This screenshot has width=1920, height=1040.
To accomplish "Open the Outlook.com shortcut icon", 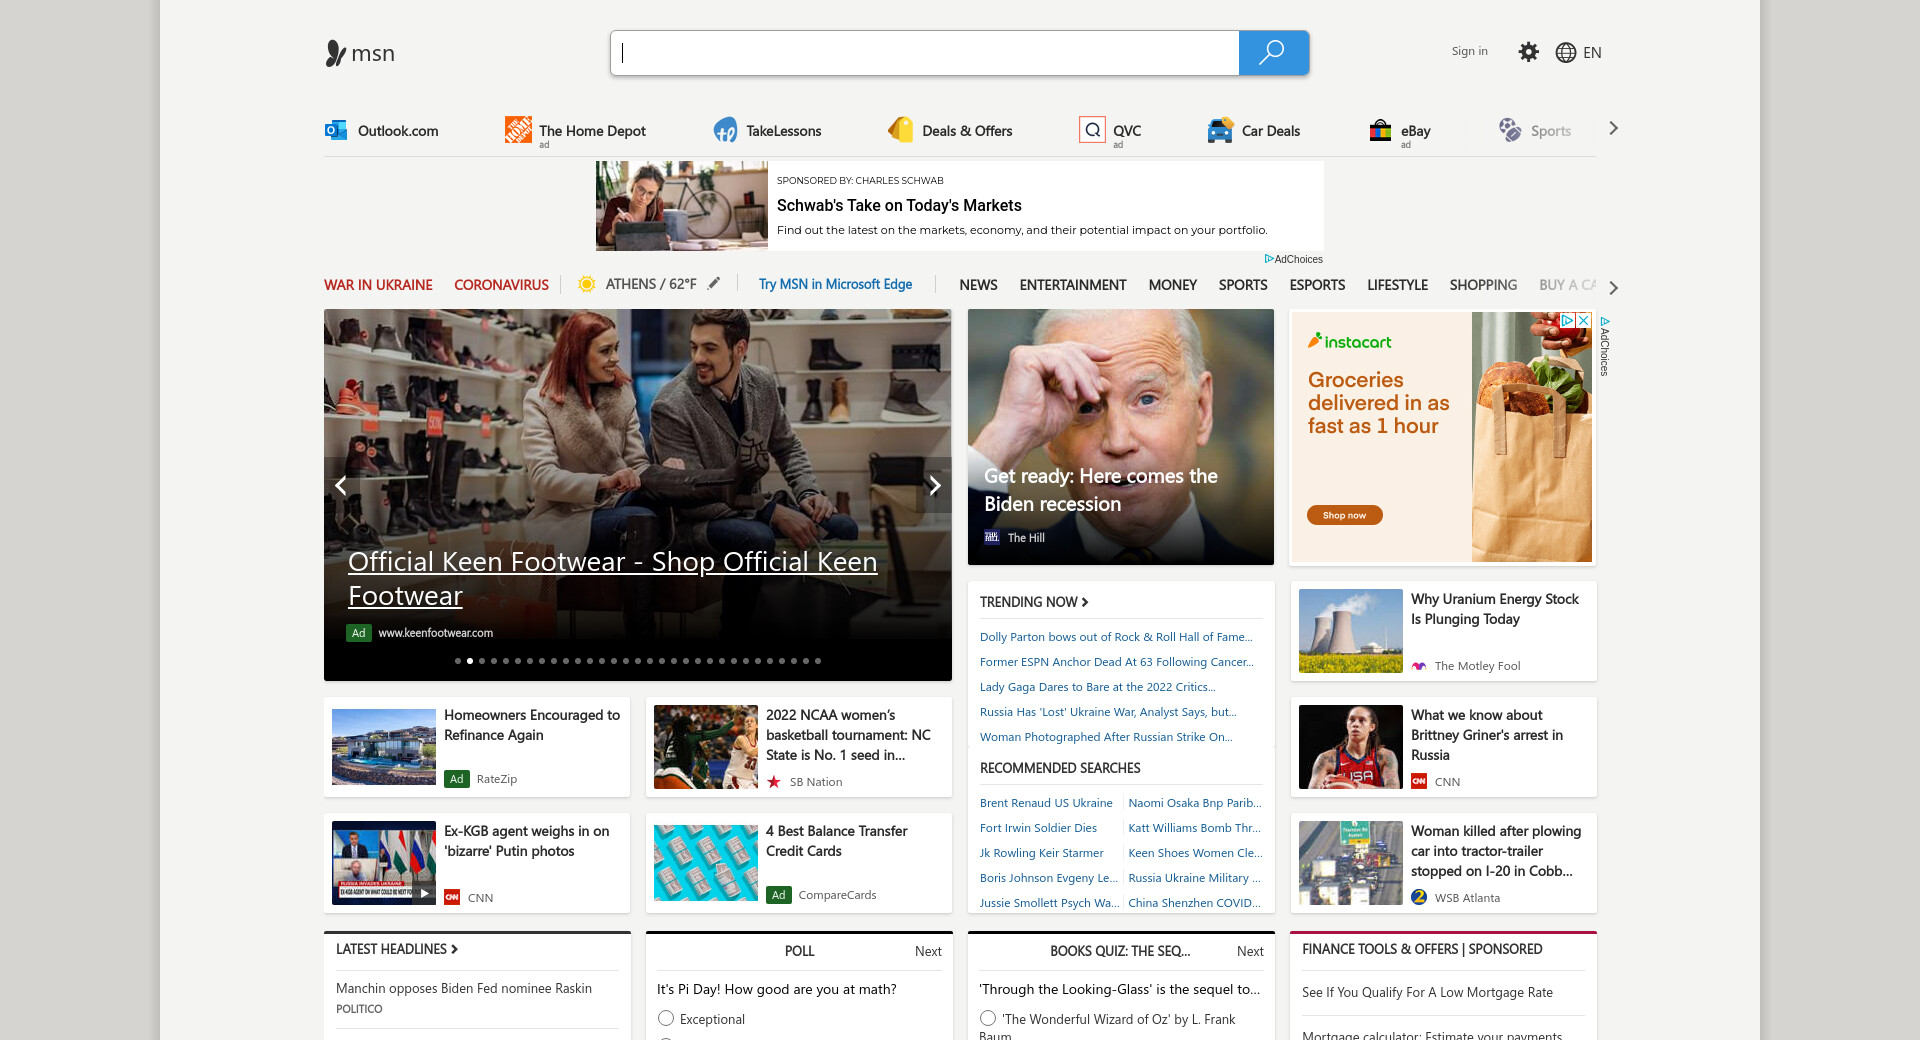I will (336, 130).
